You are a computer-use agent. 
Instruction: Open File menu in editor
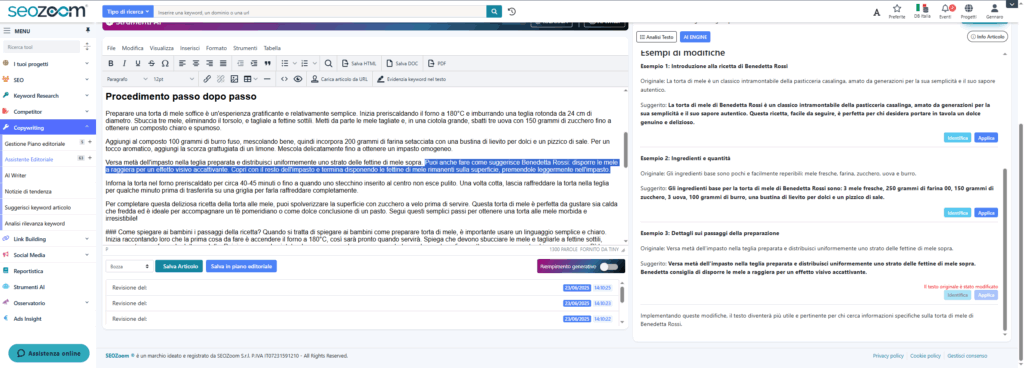coord(111,48)
